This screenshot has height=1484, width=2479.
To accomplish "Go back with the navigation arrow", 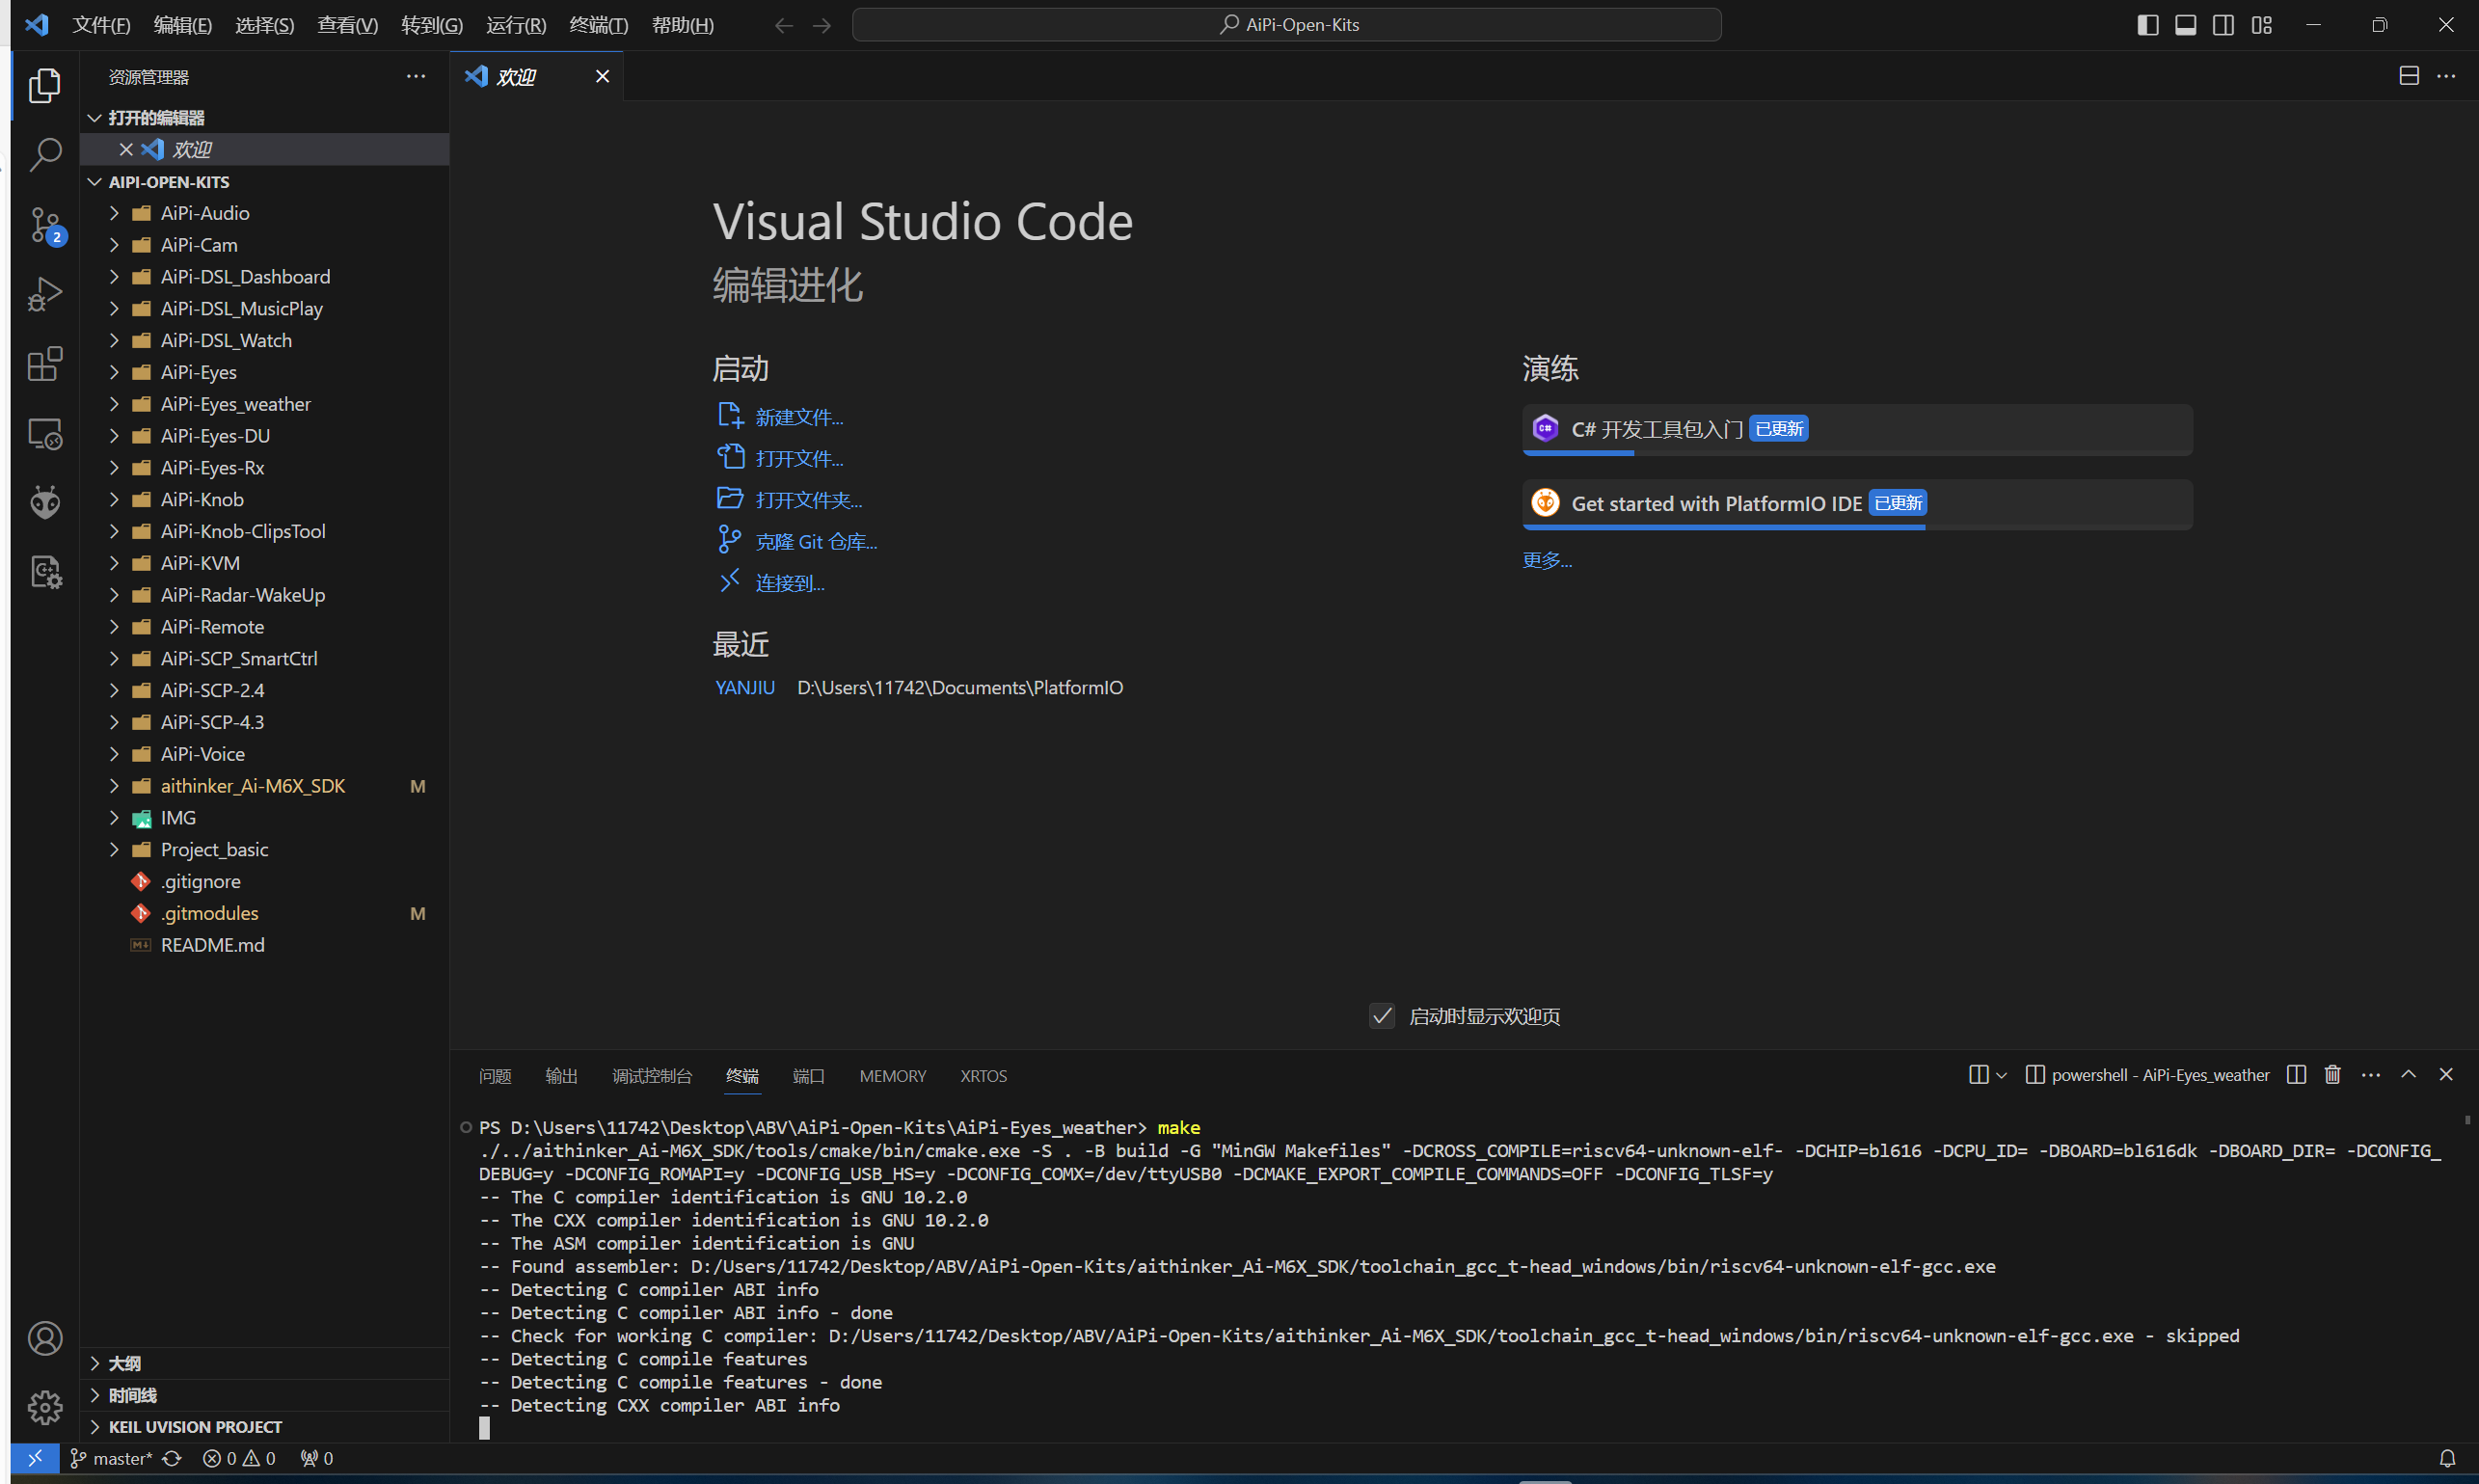I will pyautogui.click(x=784, y=25).
